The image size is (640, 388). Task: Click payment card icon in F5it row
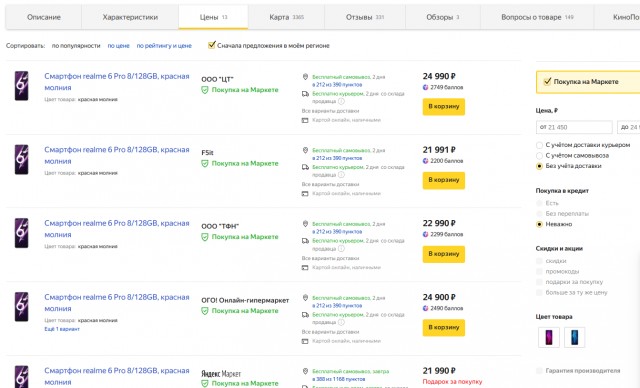[305, 194]
